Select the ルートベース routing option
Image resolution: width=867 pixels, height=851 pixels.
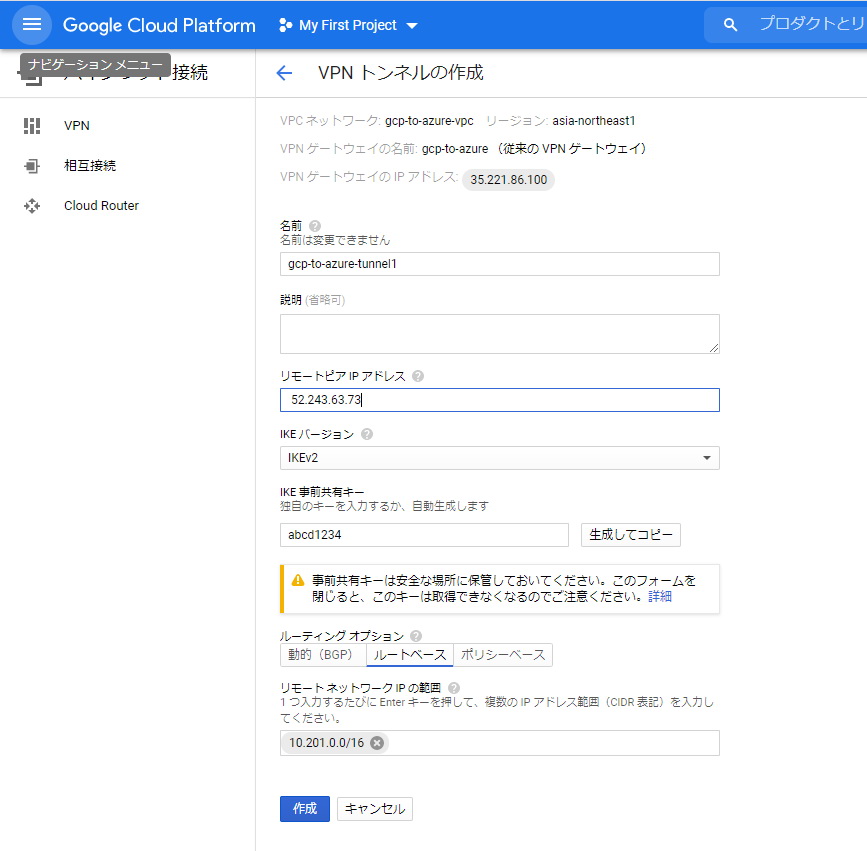[410, 655]
